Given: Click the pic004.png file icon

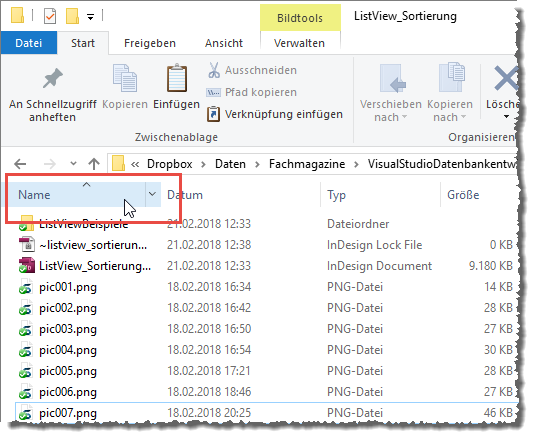Looking at the screenshot, I should tap(26, 350).
